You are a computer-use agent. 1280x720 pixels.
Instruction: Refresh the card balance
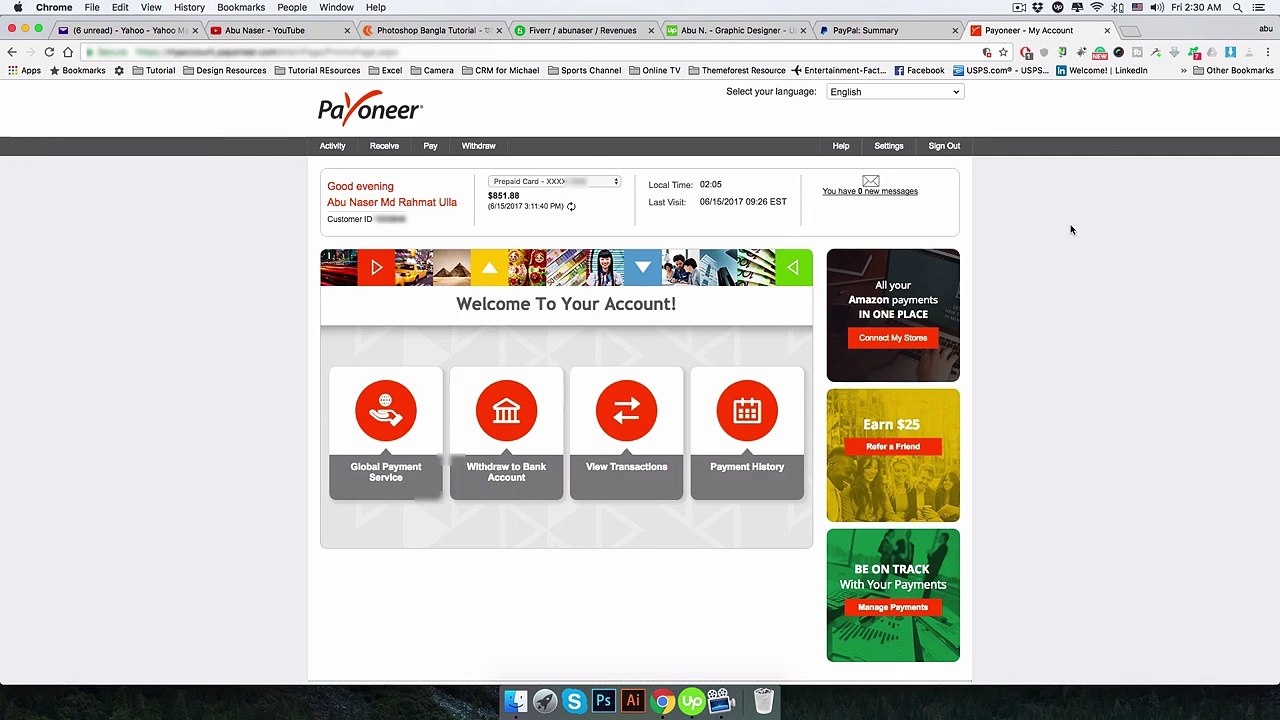(571, 206)
